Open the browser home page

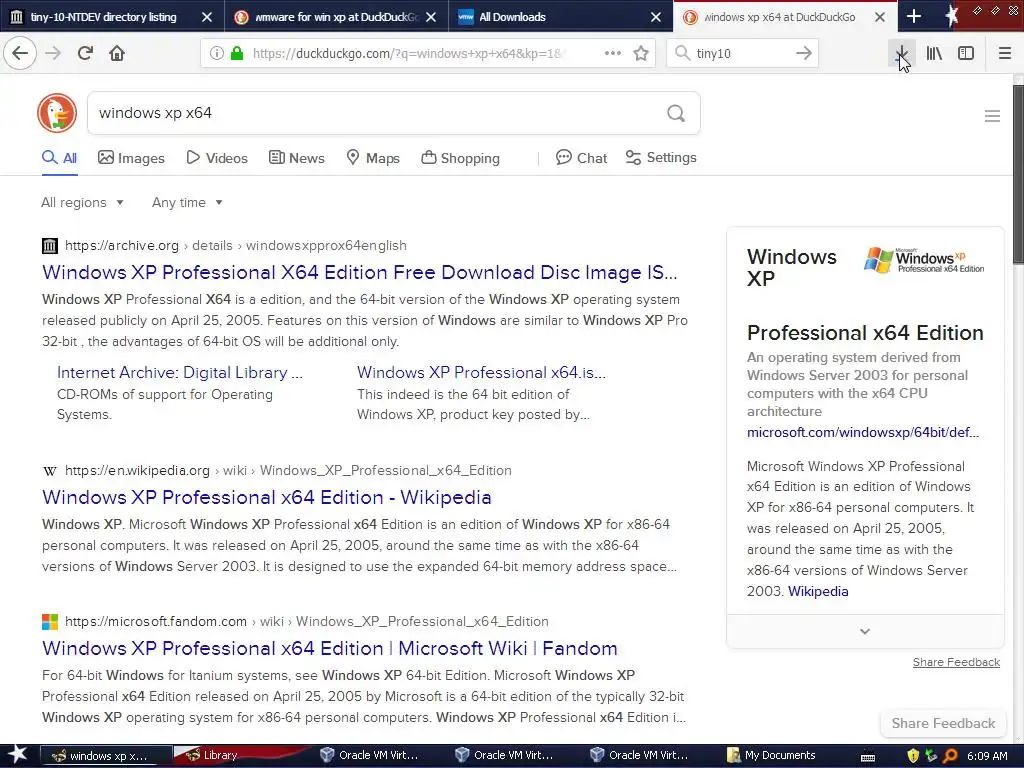[117, 53]
